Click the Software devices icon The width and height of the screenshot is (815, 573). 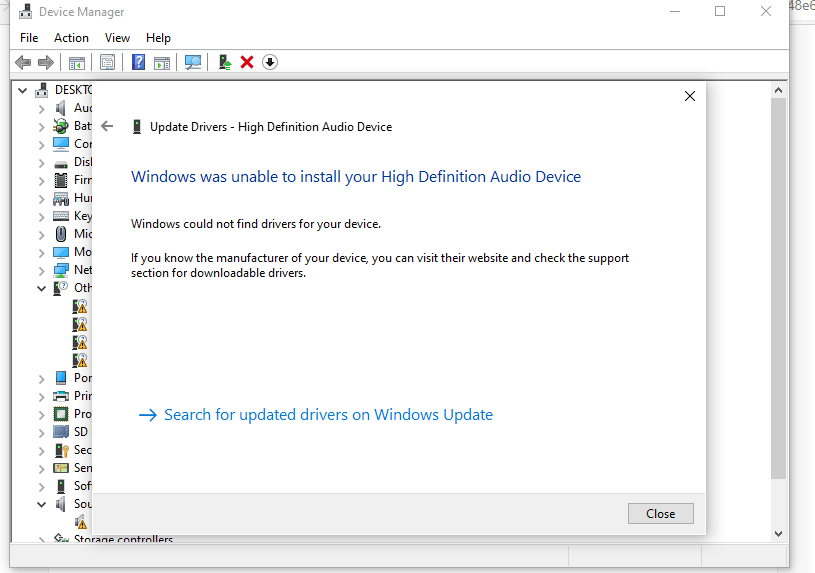(61, 486)
